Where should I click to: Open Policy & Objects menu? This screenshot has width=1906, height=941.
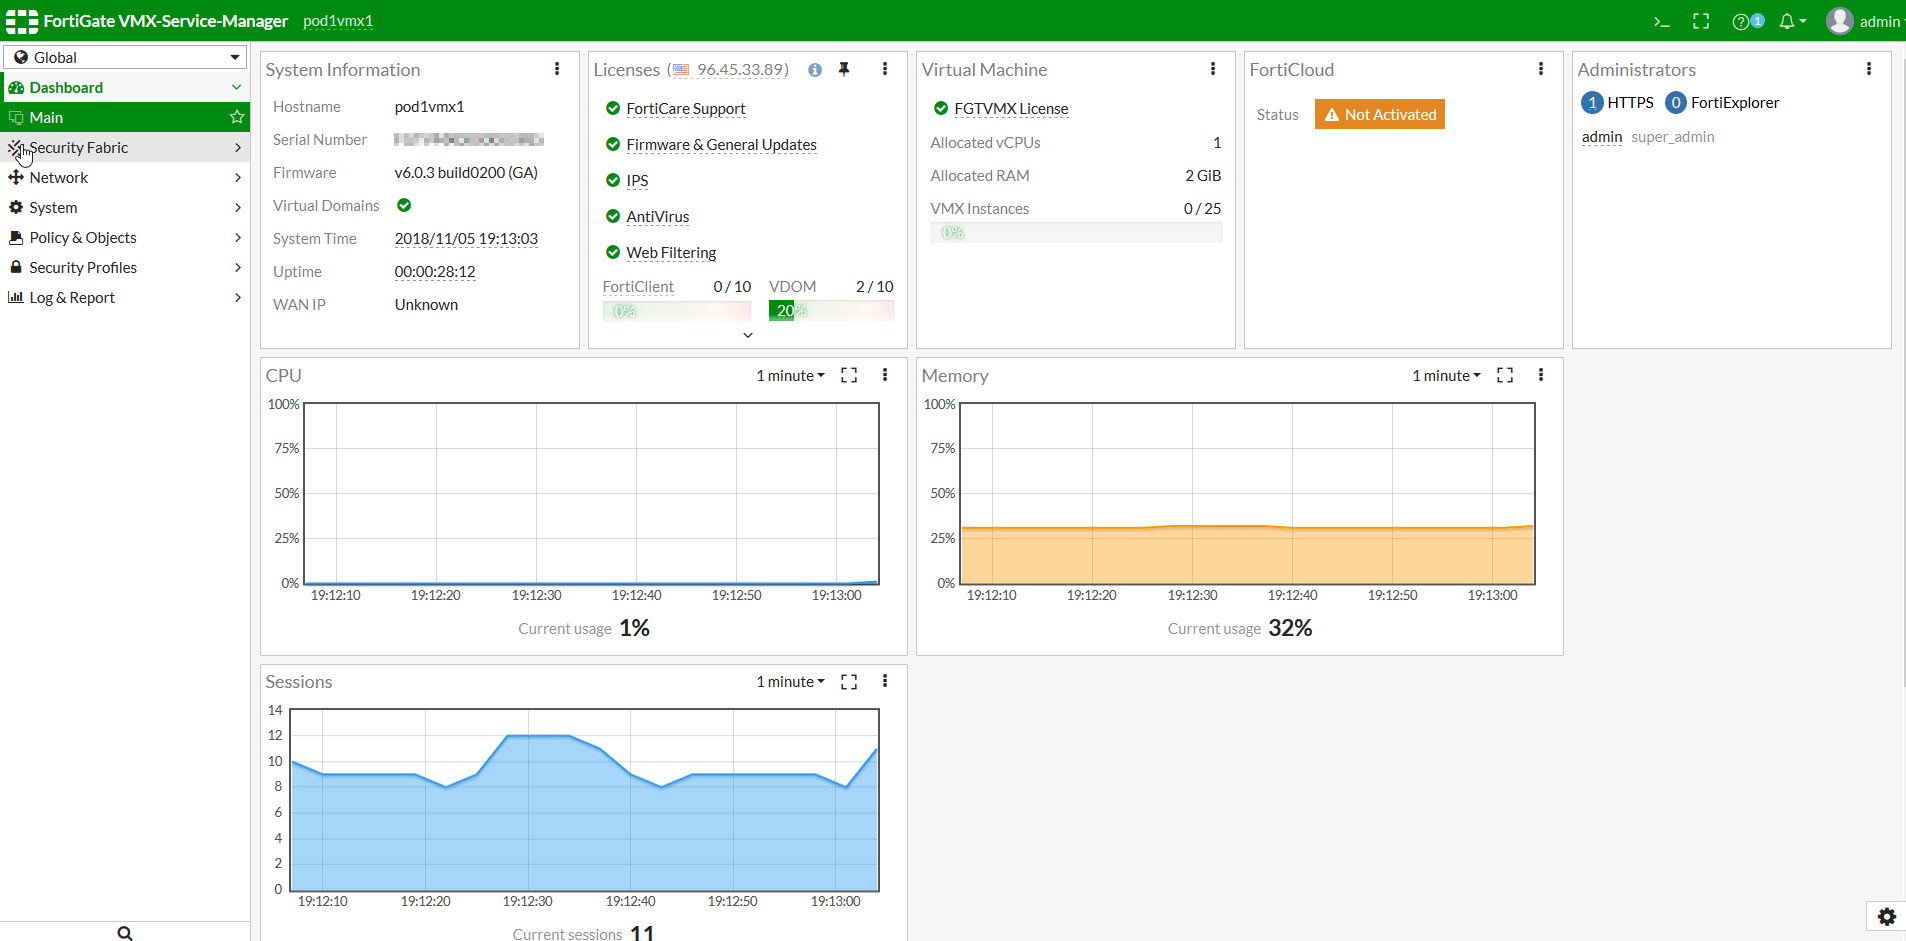(x=125, y=237)
